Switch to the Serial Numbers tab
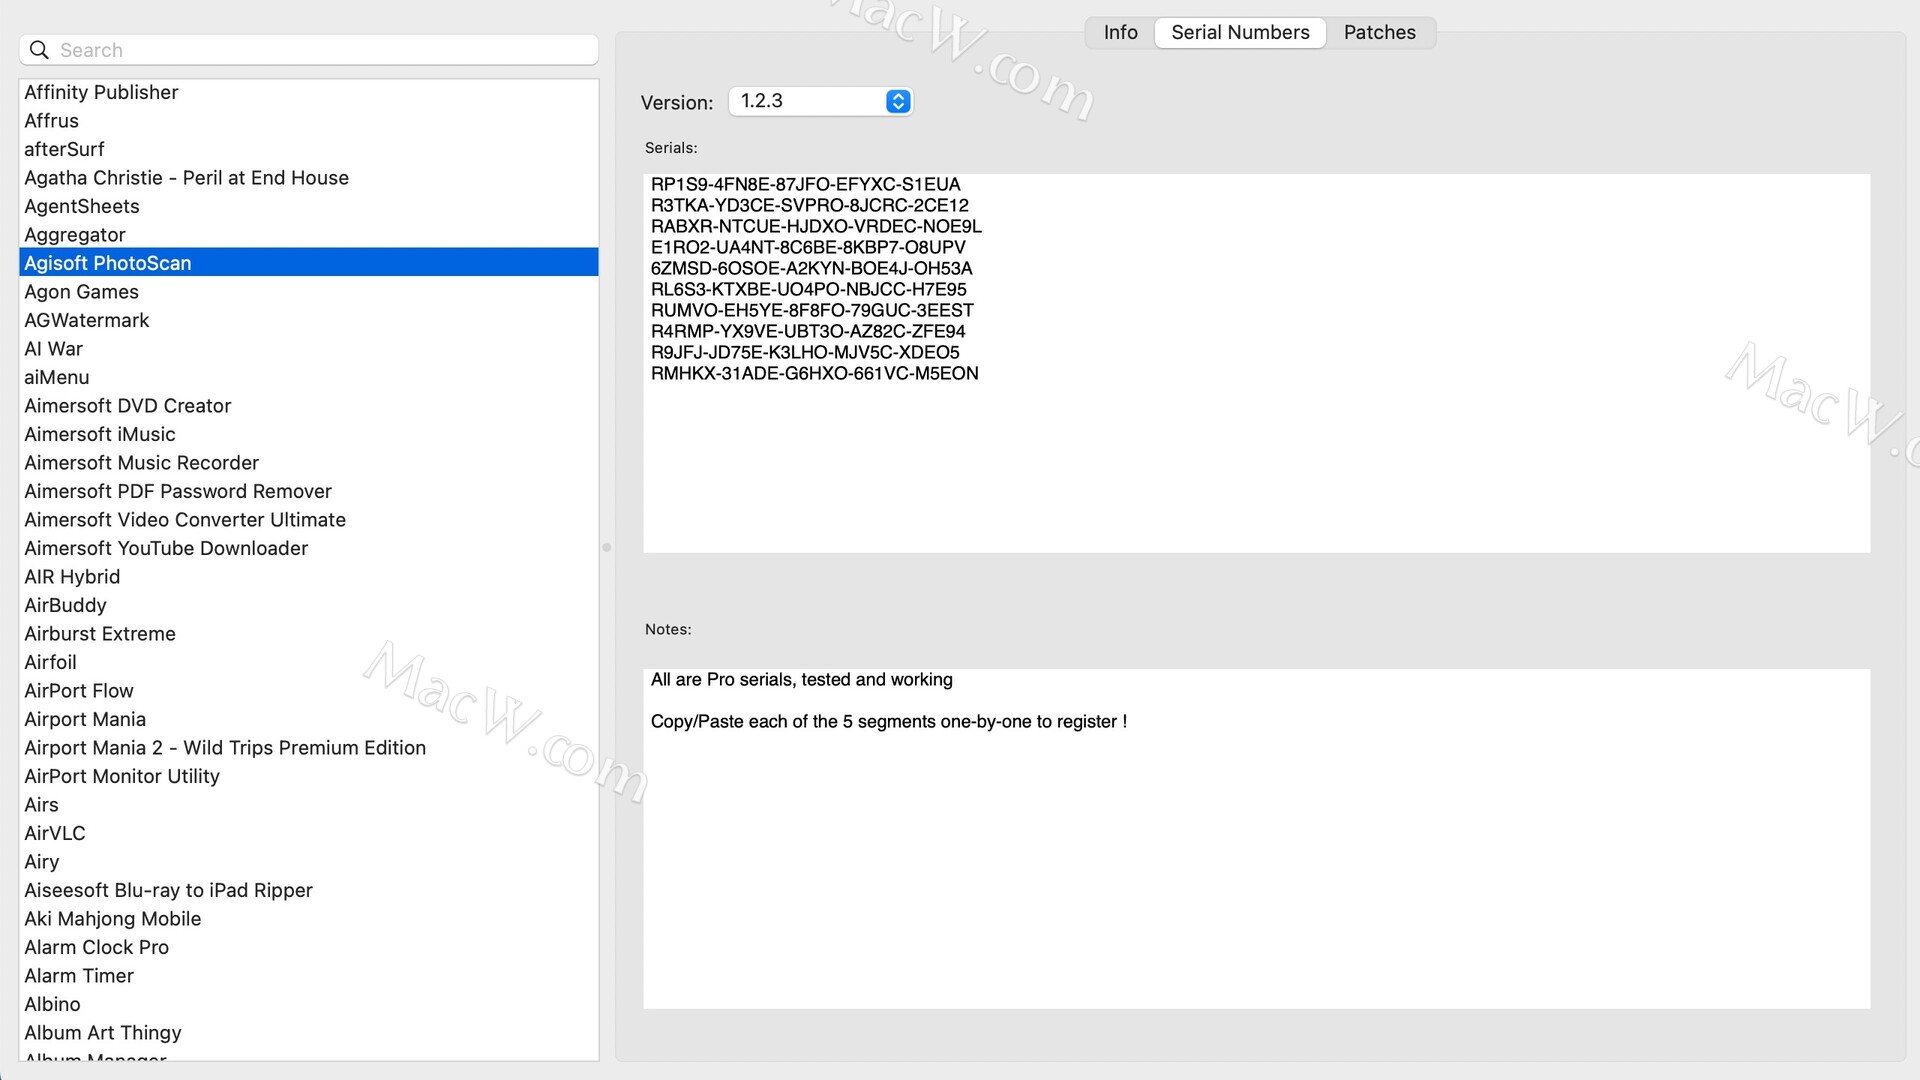The image size is (1920, 1080). click(x=1240, y=32)
